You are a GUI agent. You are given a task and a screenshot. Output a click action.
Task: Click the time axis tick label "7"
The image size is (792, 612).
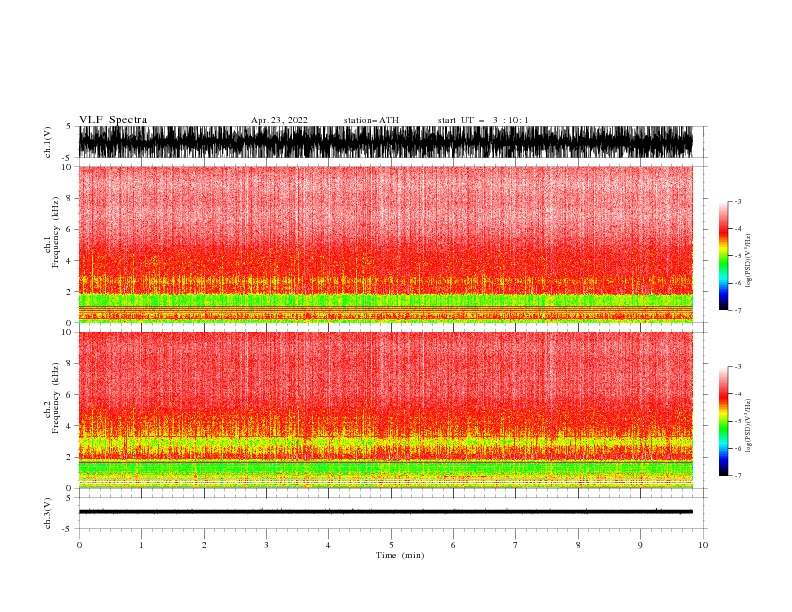516,545
